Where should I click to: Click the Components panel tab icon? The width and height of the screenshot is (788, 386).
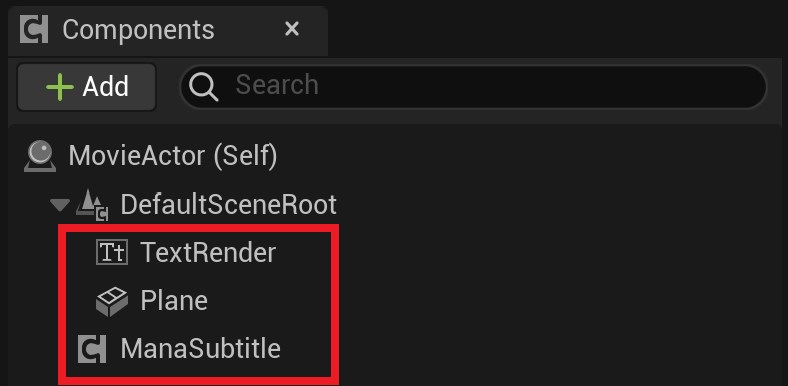point(34,29)
